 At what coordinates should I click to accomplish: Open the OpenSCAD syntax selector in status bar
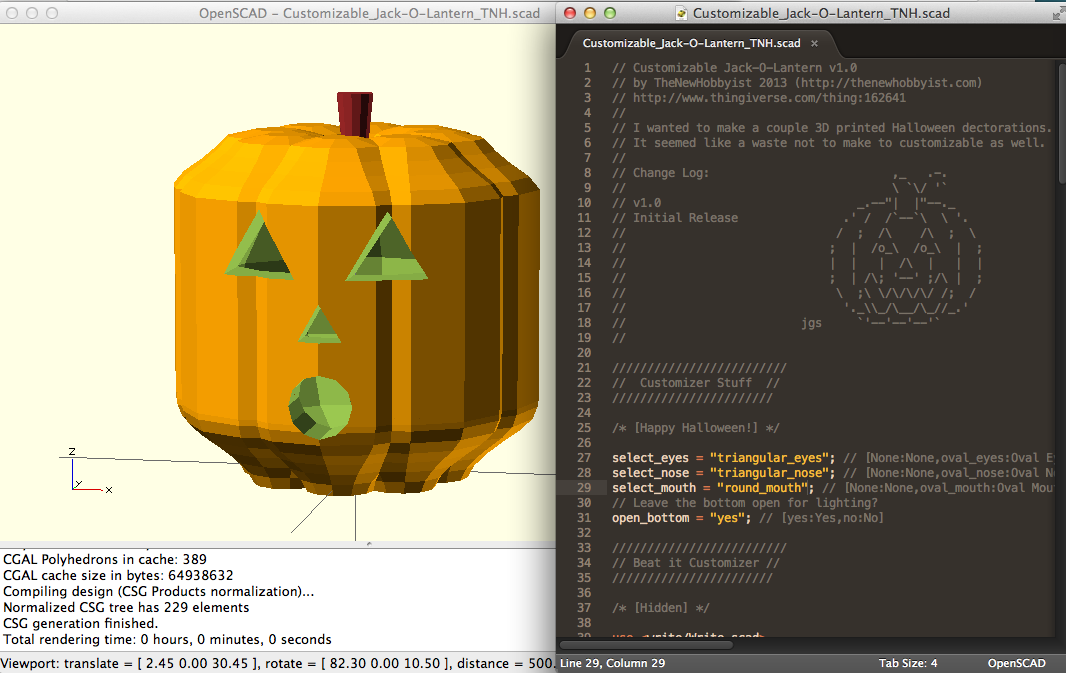[1016, 662]
